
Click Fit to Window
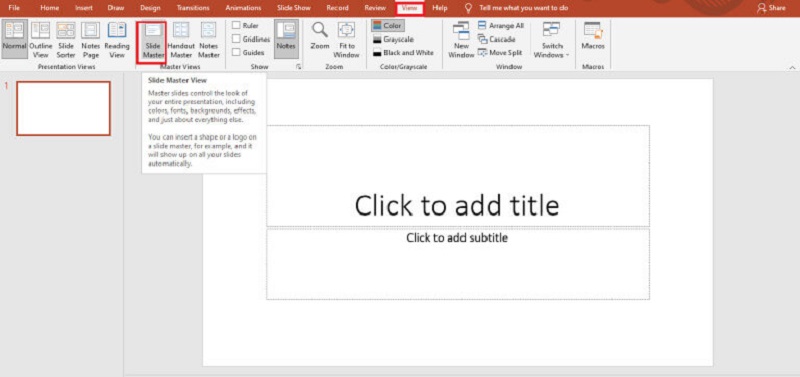click(346, 40)
